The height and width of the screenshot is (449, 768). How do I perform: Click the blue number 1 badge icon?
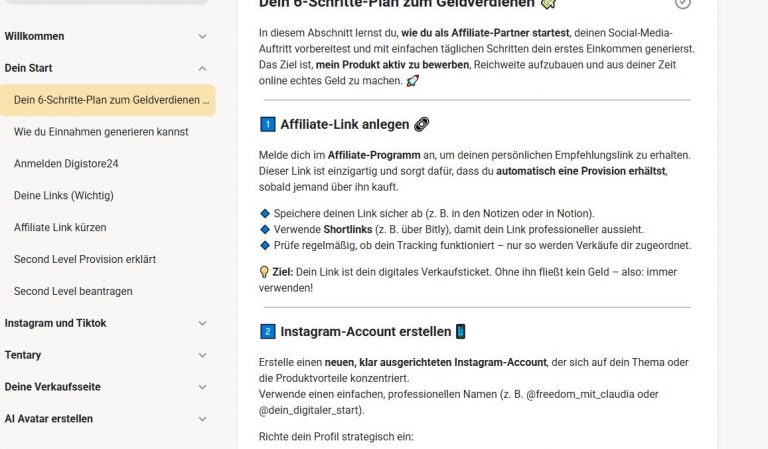coord(267,125)
